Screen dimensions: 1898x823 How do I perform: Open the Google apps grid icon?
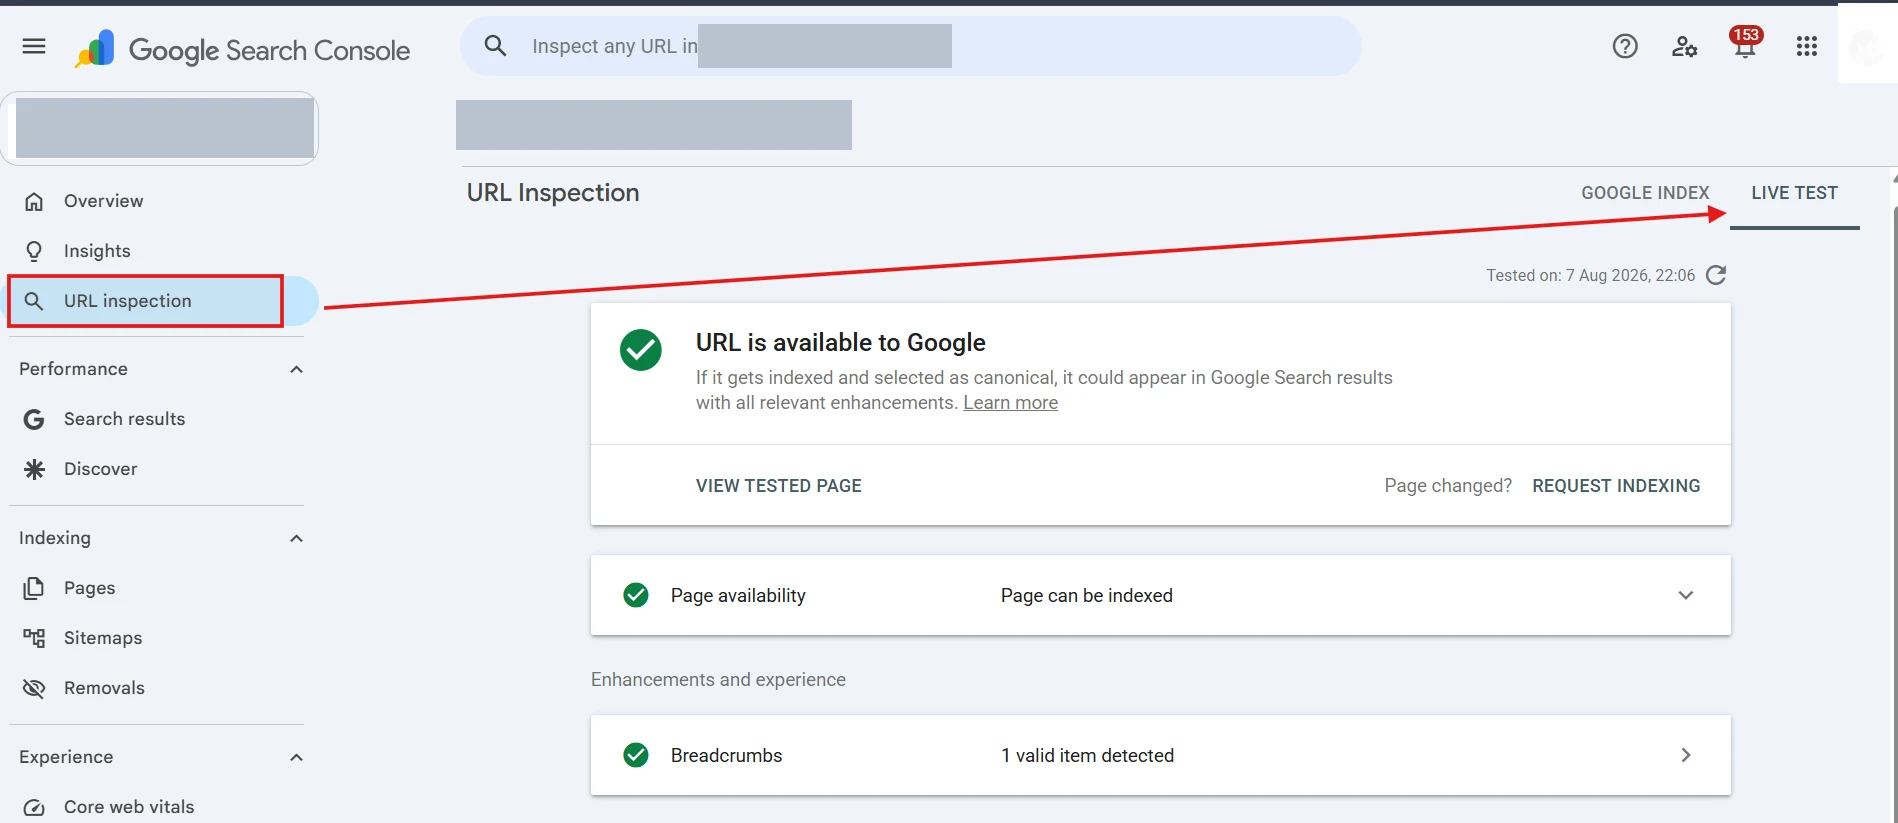(x=1806, y=46)
